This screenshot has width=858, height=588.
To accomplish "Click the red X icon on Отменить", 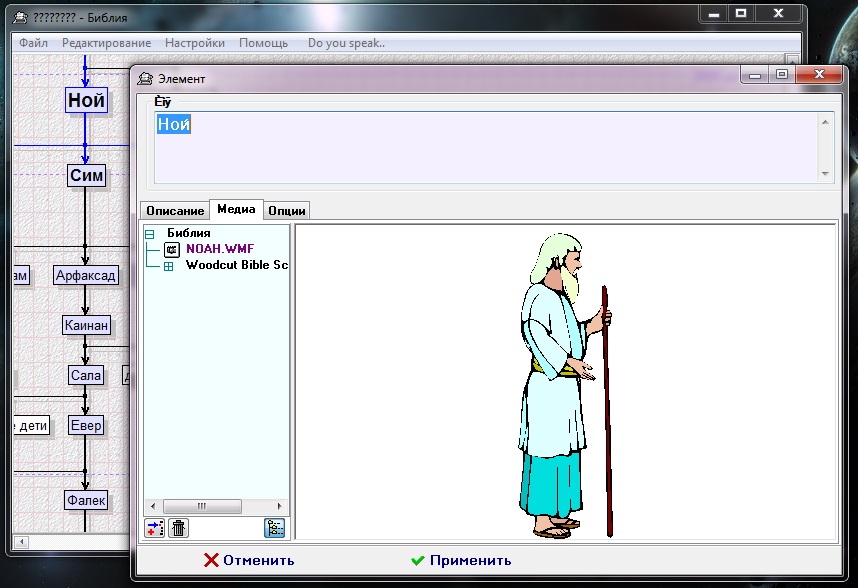I will click(210, 560).
